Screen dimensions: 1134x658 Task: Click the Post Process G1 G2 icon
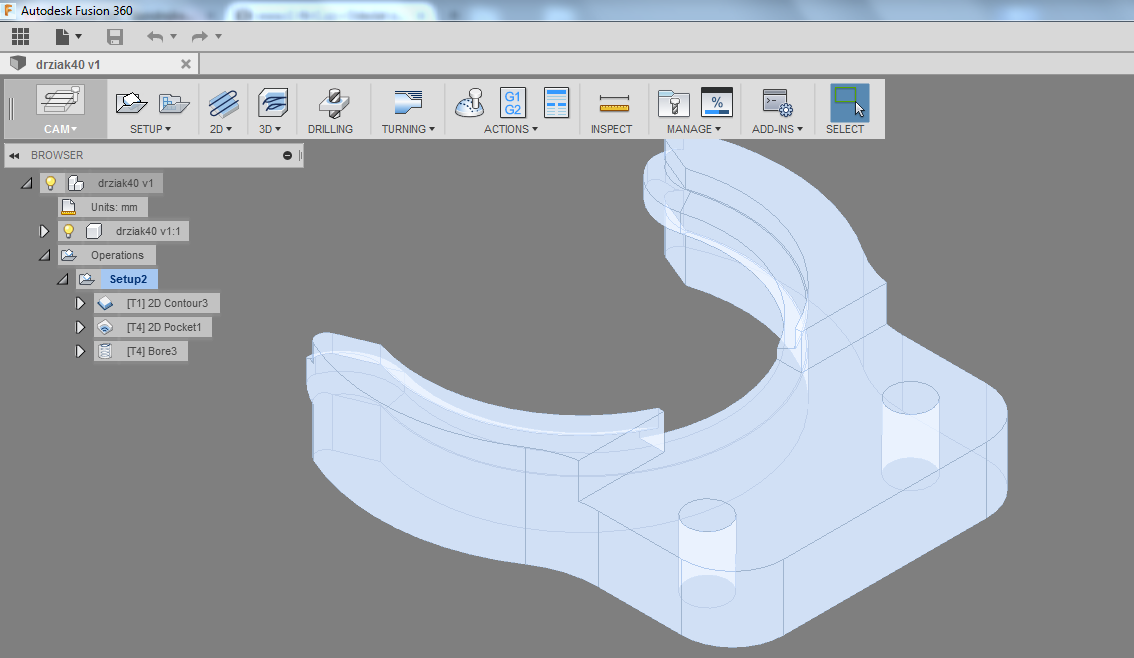click(x=512, y=103)
